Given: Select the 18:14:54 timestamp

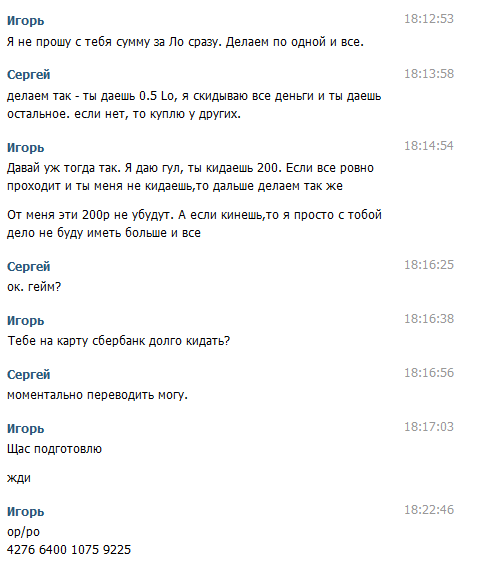Looking at the screenshot, I should click(x=429, y=146).
